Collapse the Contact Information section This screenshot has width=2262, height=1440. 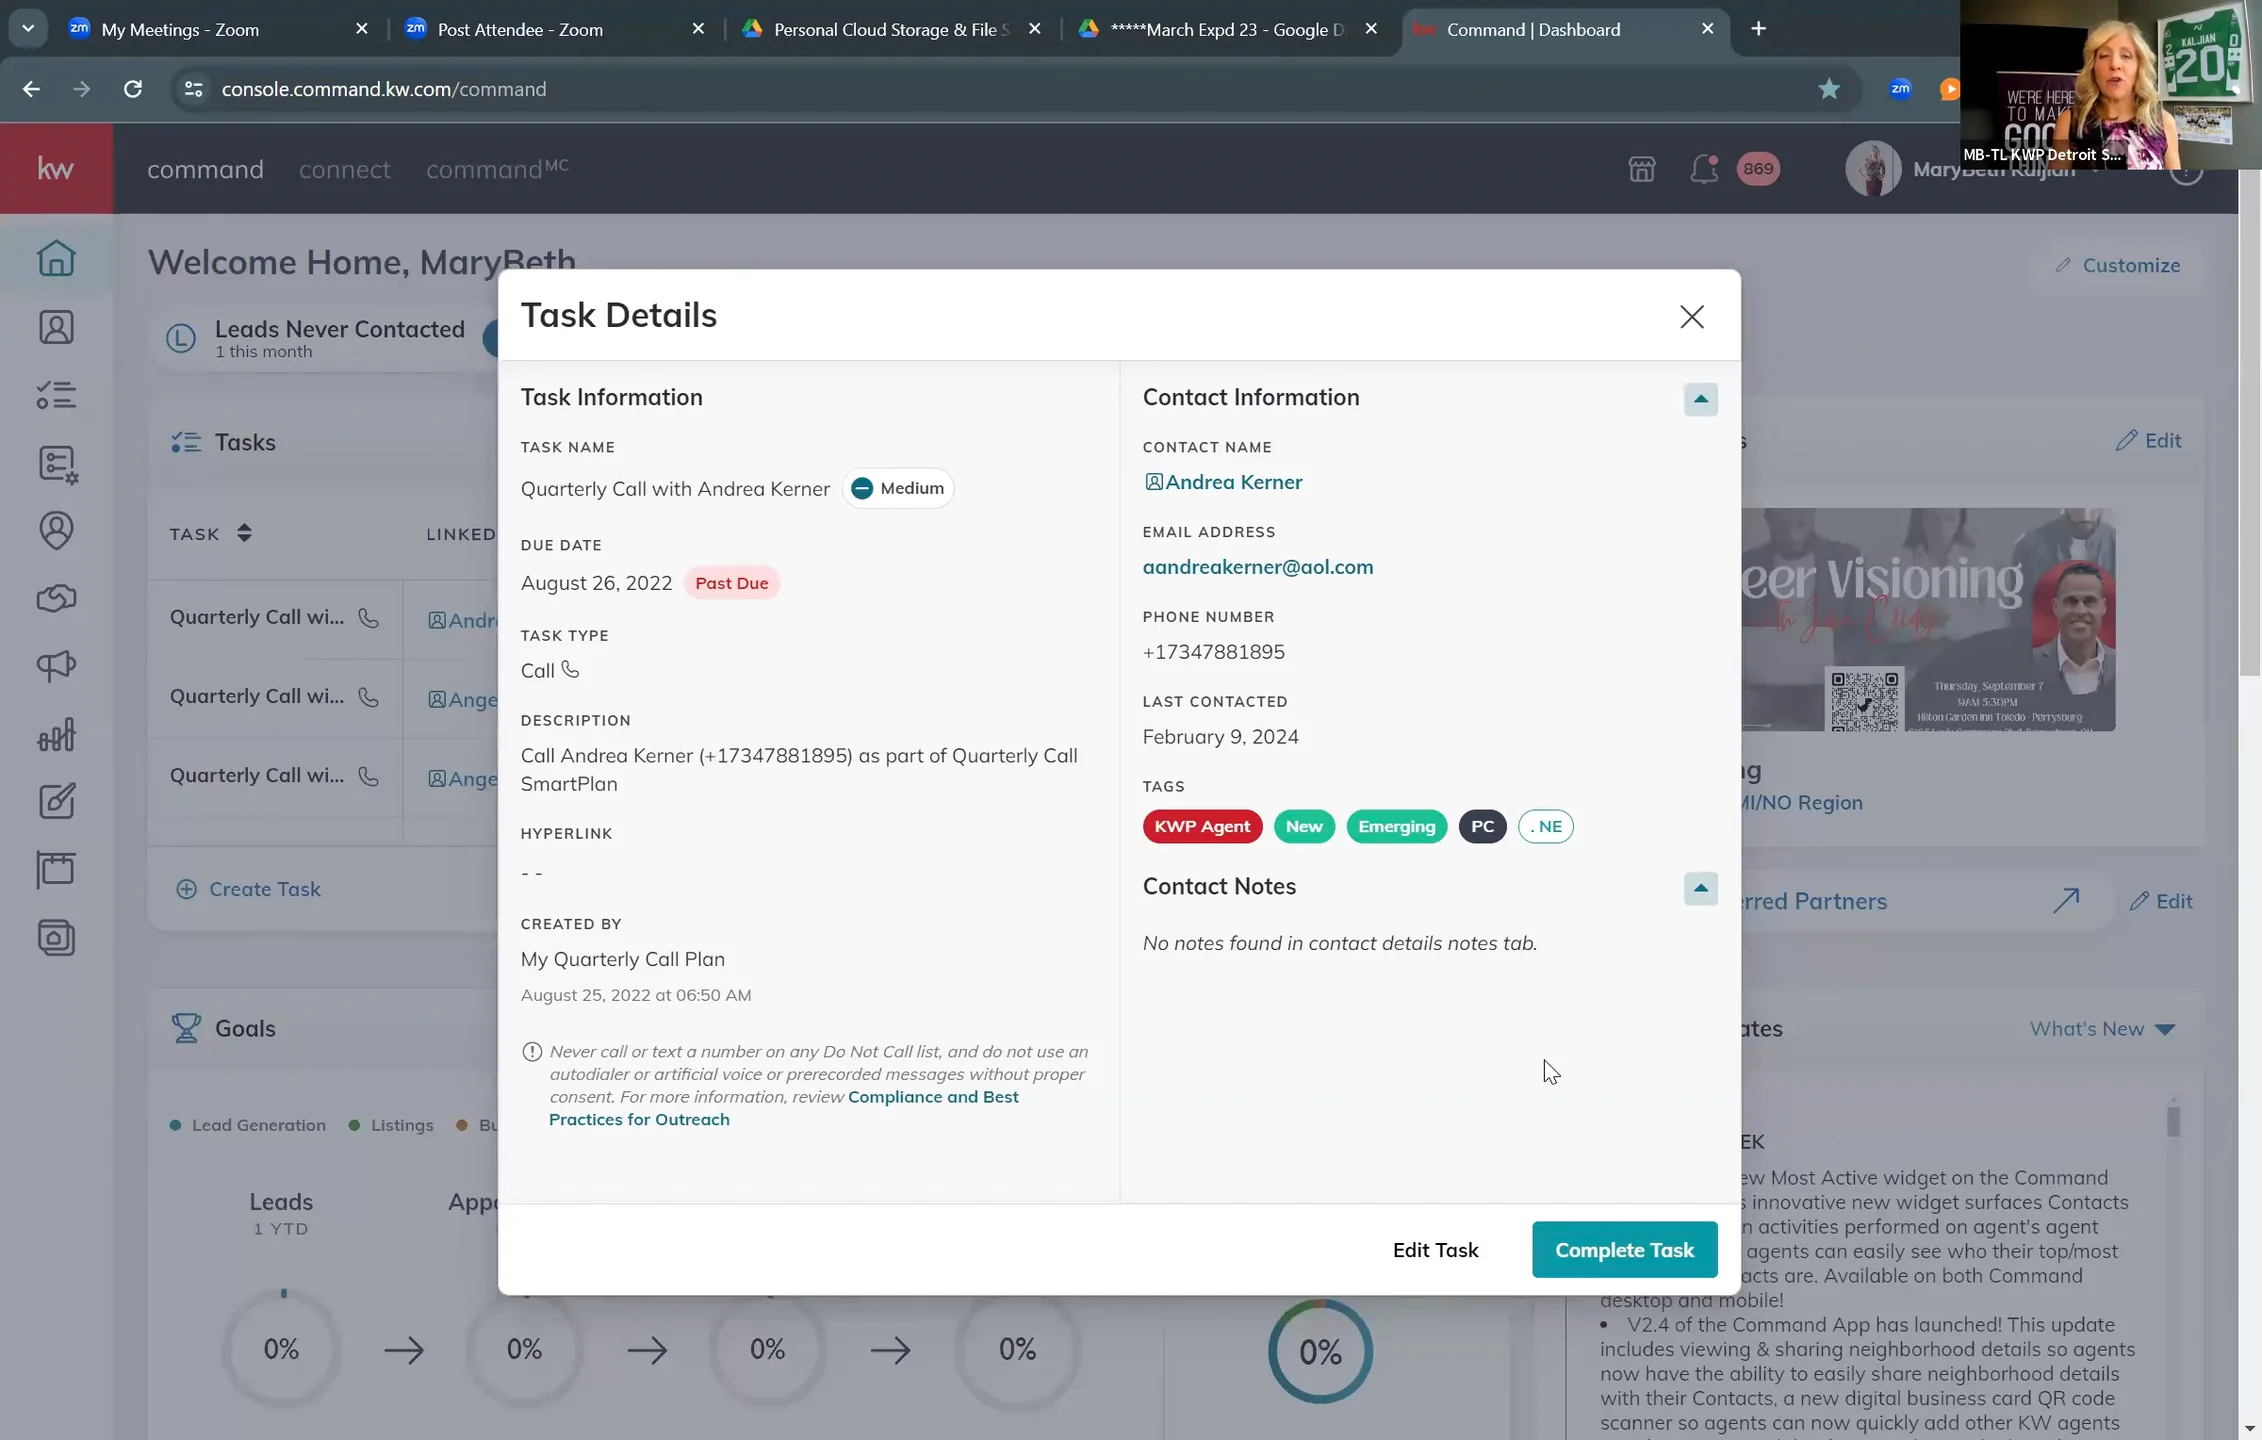[x=1700, y=399]
